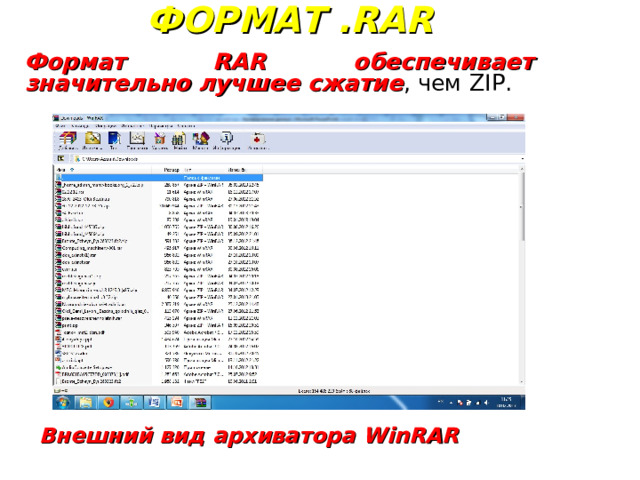This screenshot has width=640, height=480.
Task: Select the Computing_machinery archive row
Action: pyautogui.click(x=159, y=248)
